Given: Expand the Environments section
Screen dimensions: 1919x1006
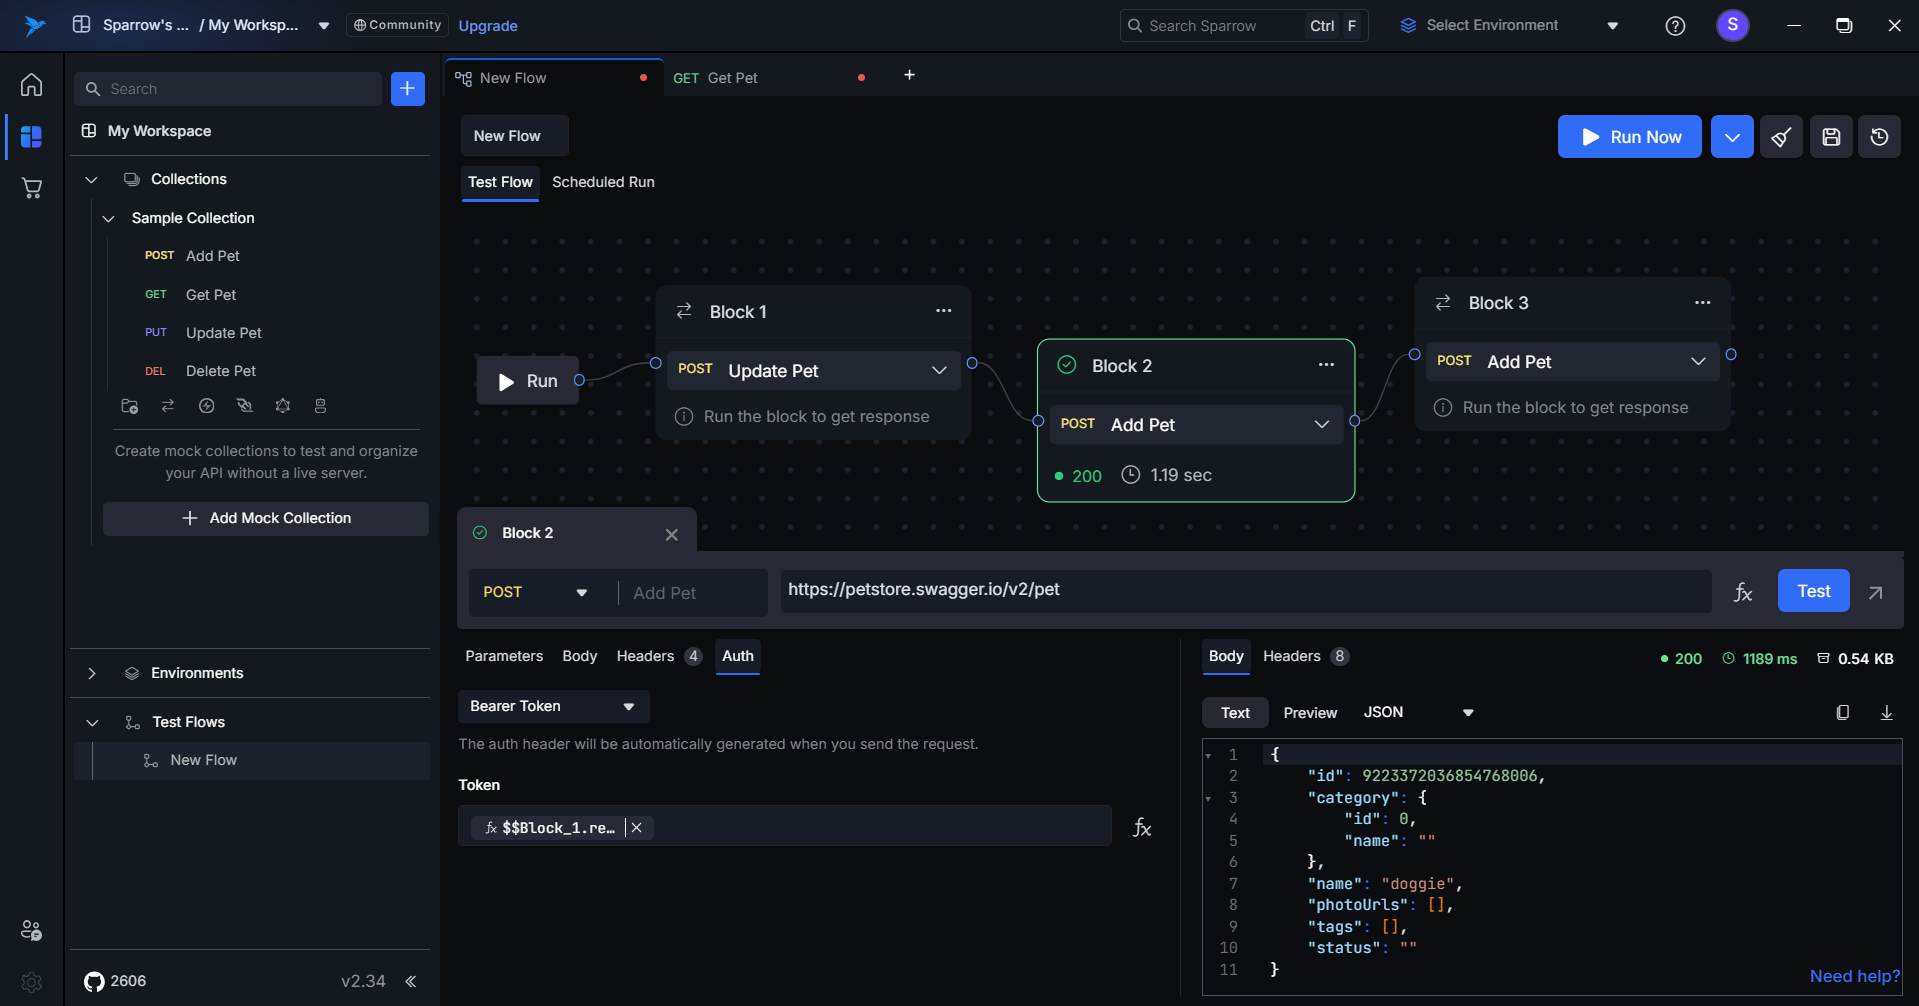Looking at the screenshot, I should point(92,673).
